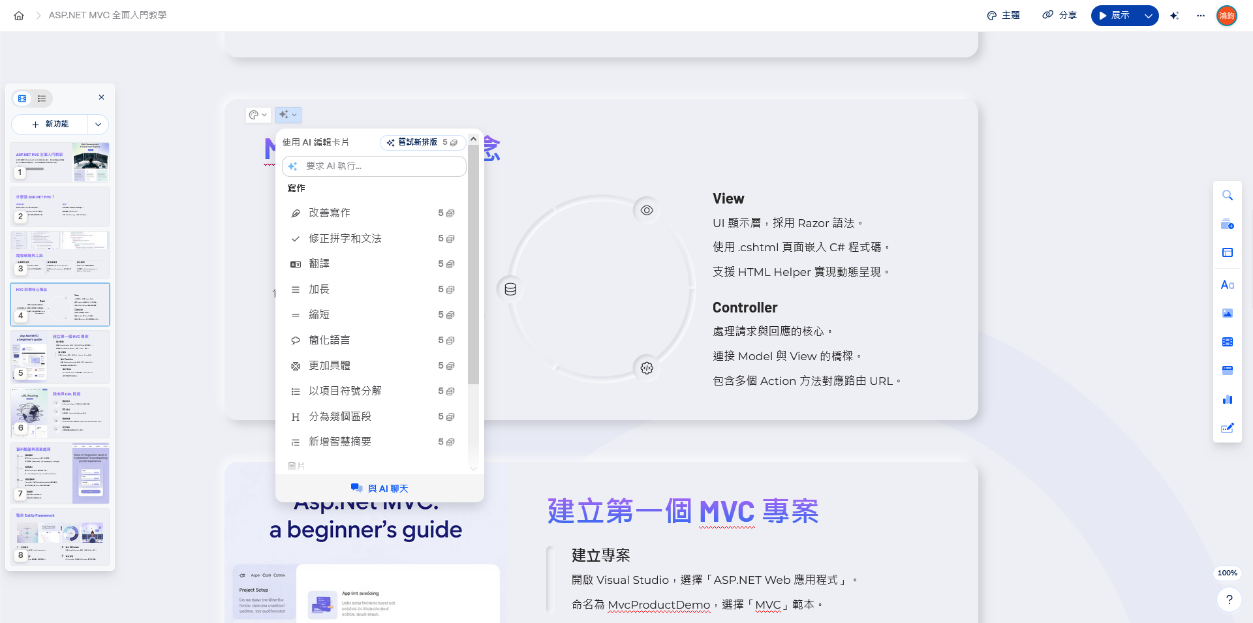The image size is (1253, 623).
Task: Start presentation with 展示 button
Action: tap(1115, 16)
